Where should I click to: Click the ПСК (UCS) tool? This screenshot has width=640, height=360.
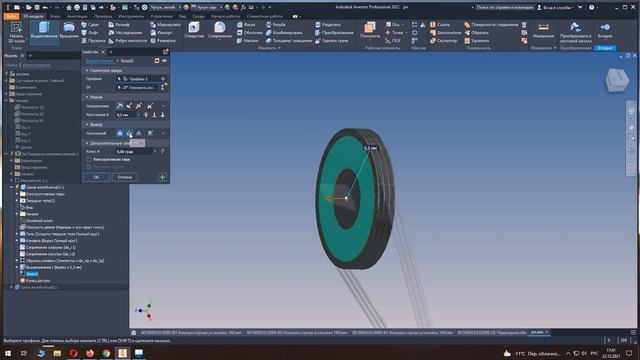[393, 40]
